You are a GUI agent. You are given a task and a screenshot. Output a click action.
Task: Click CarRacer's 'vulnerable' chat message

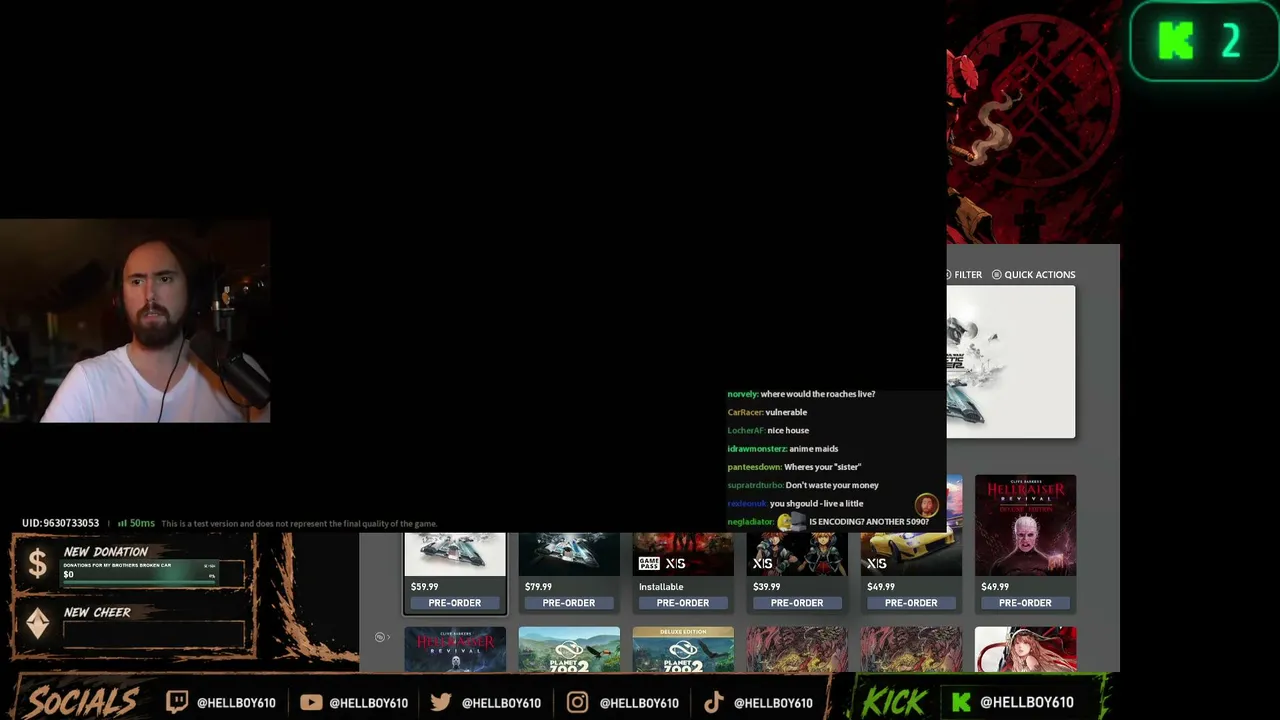tap(767, 412)
